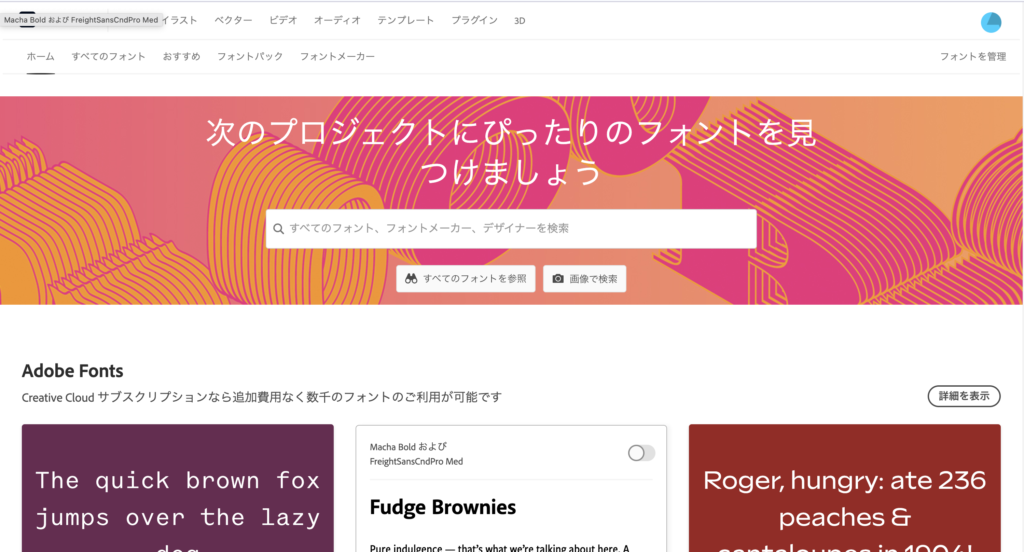Click the camera icon for image search
The height and width of the screenshot is (552, 1024).
558,279
